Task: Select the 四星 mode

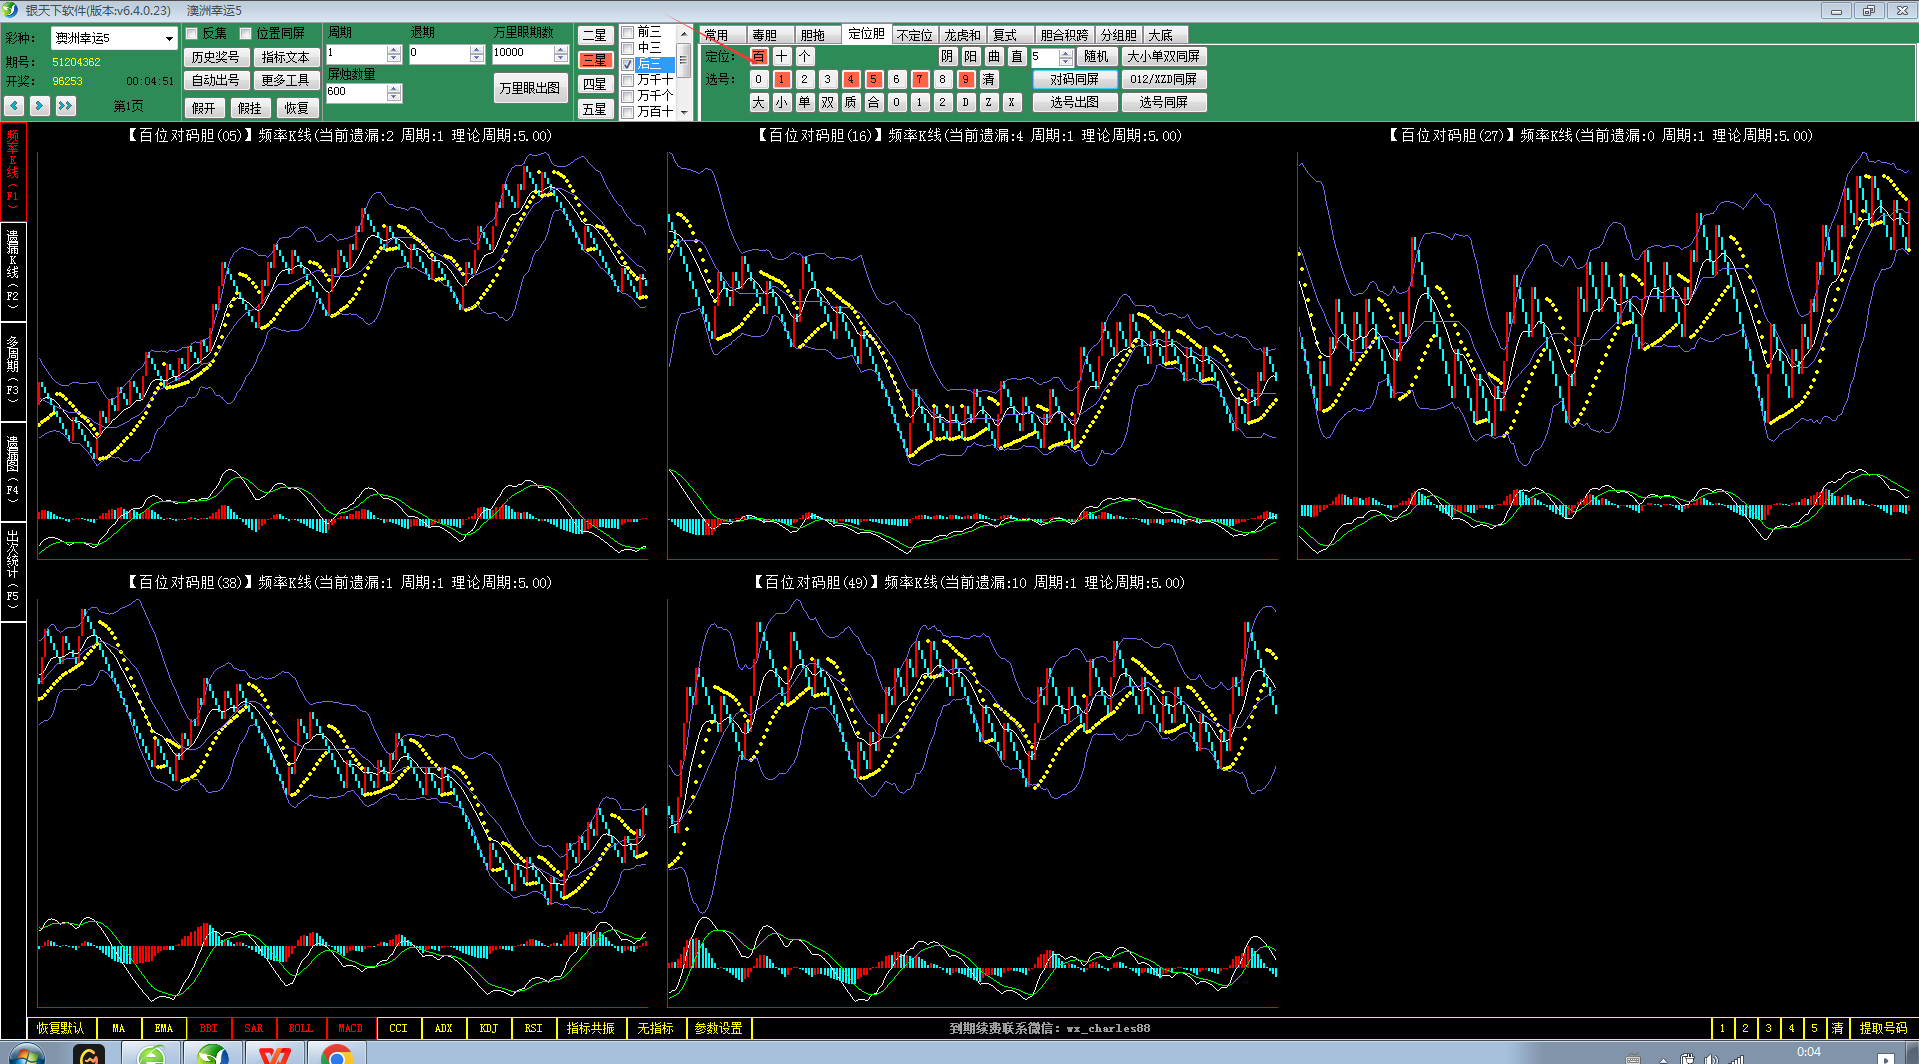Action: coord(595,85)
